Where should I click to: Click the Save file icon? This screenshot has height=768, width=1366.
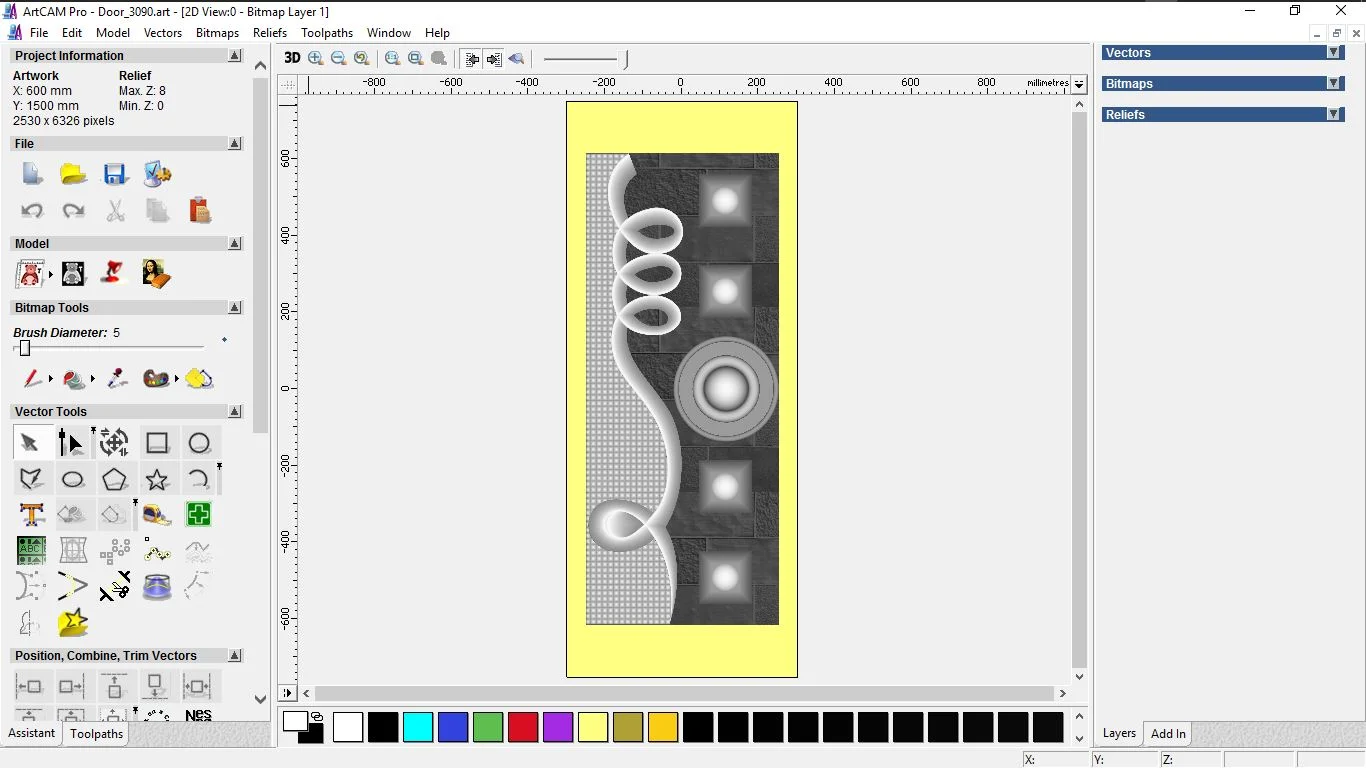coord(115,174)
